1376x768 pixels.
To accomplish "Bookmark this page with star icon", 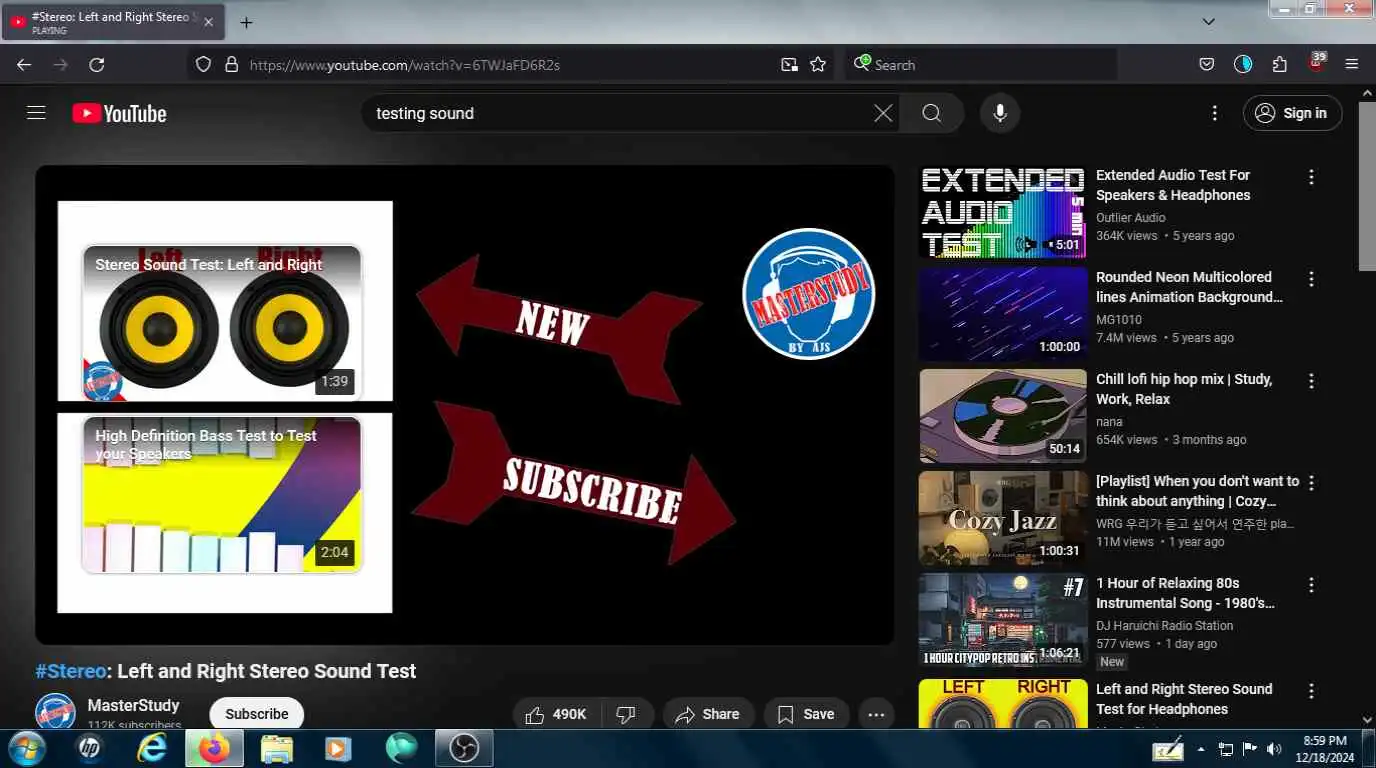I will [x=818, y=64].
